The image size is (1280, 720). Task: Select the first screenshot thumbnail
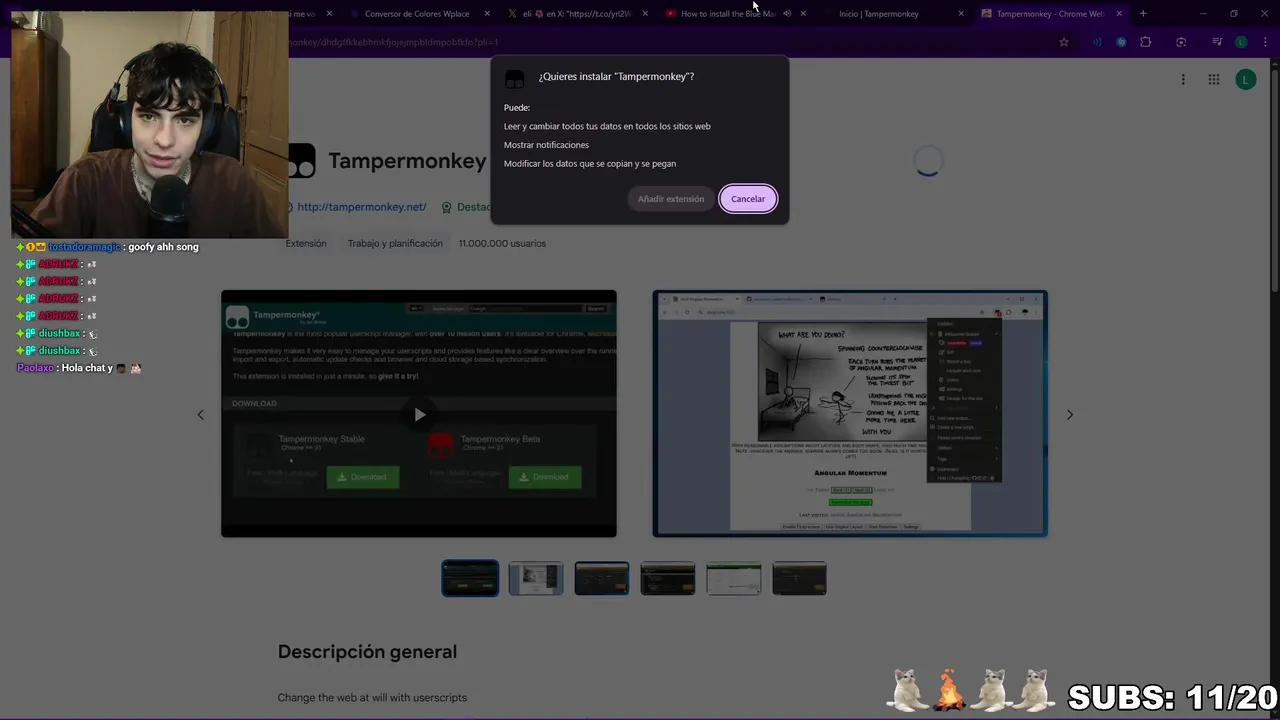[470, 578]
